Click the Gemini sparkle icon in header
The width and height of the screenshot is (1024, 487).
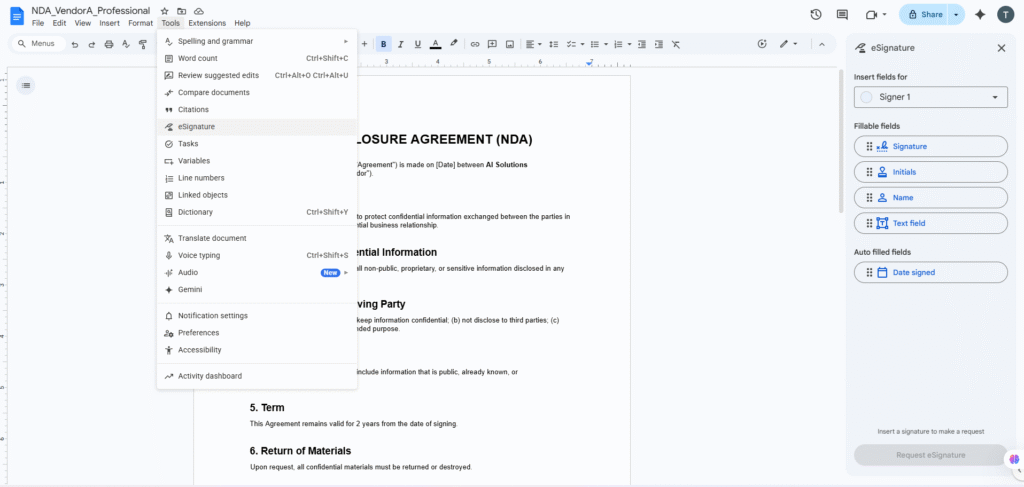coord(980,15)
